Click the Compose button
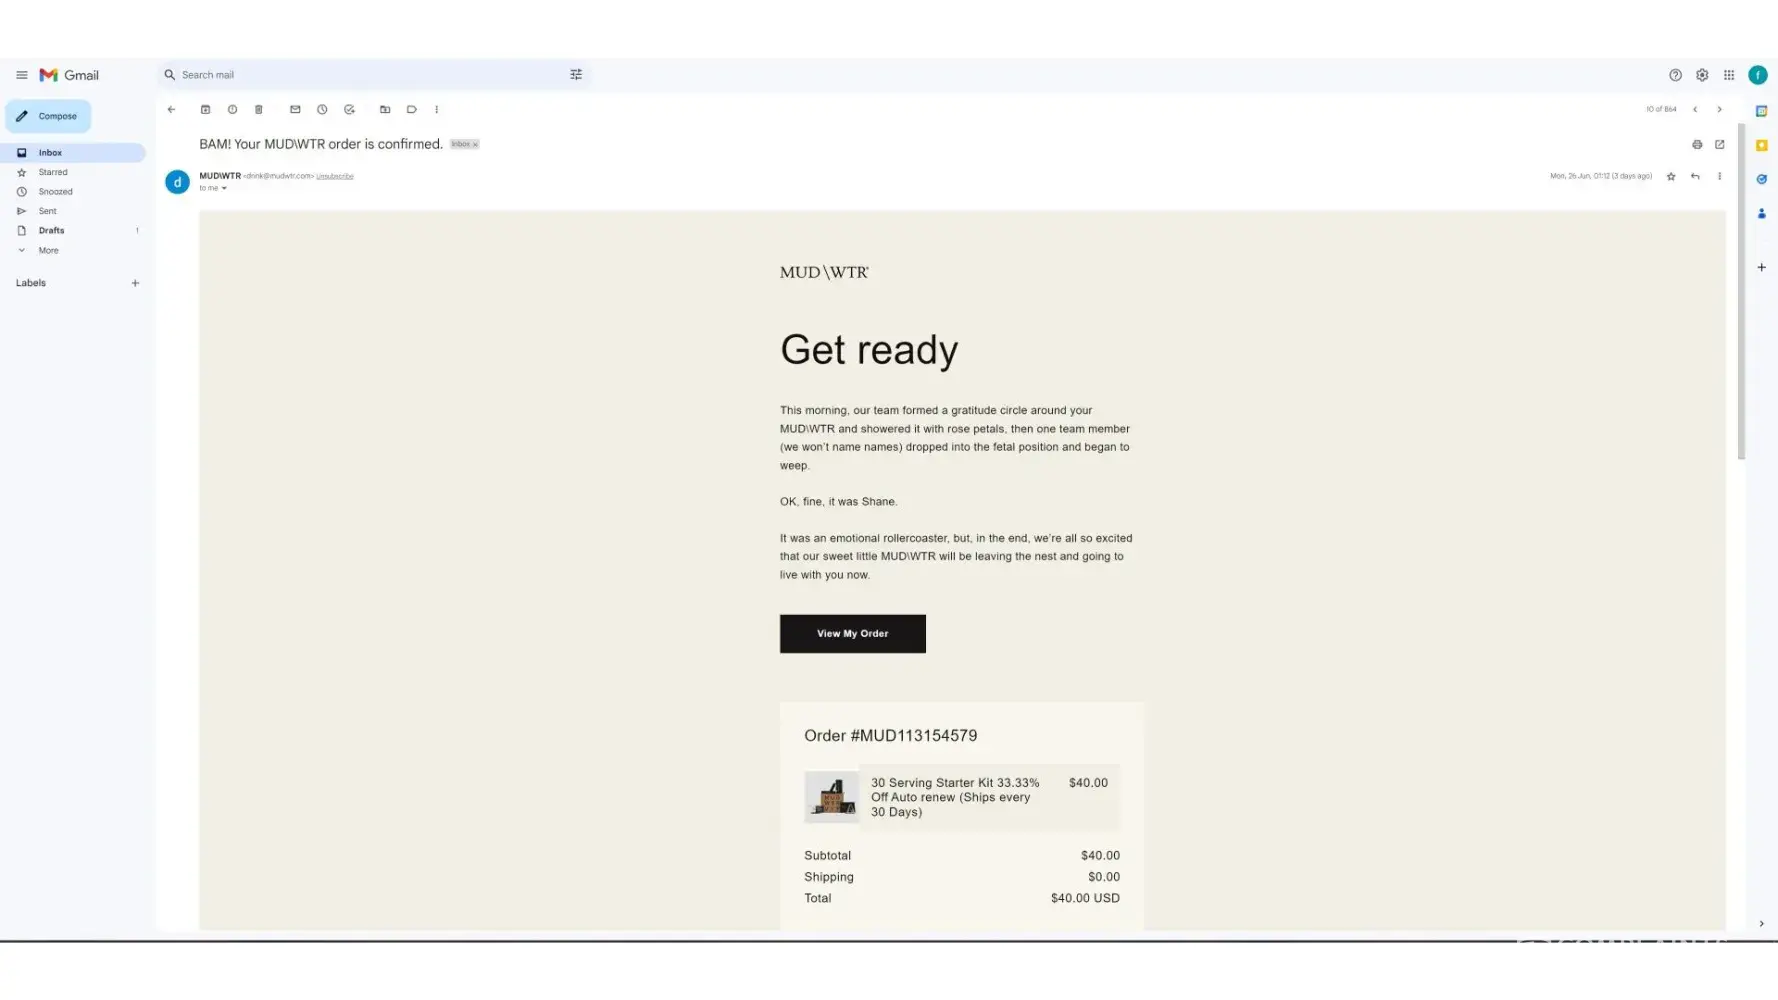This screenshot has height=1000, width=1778. (48, 116)
